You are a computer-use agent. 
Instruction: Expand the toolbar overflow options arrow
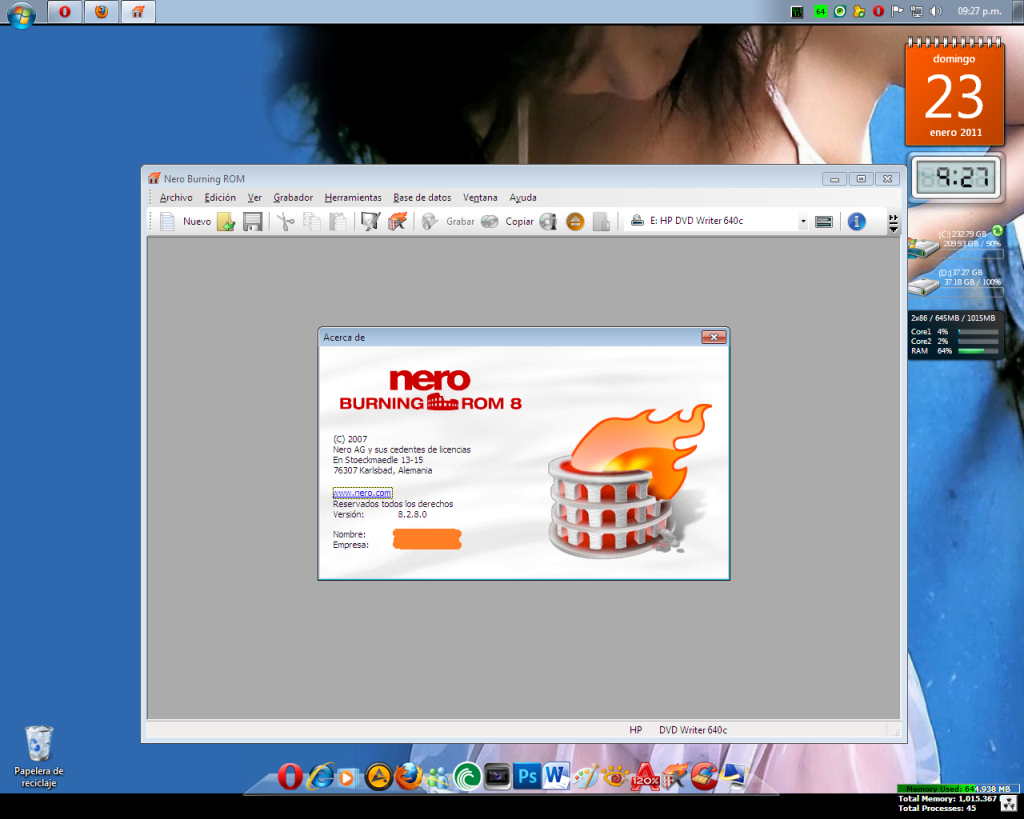point(893,223)
